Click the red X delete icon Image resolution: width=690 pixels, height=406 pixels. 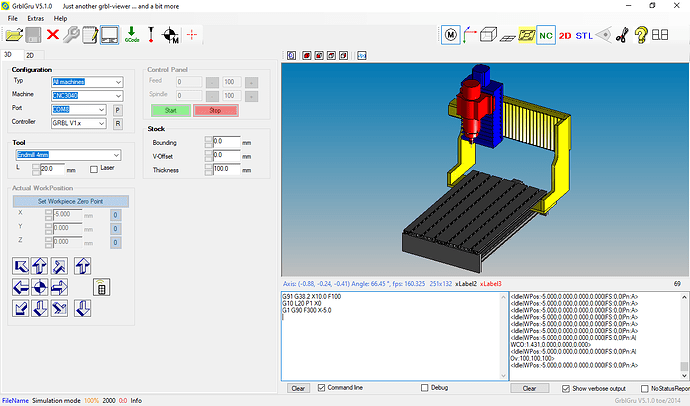(53, 35)
